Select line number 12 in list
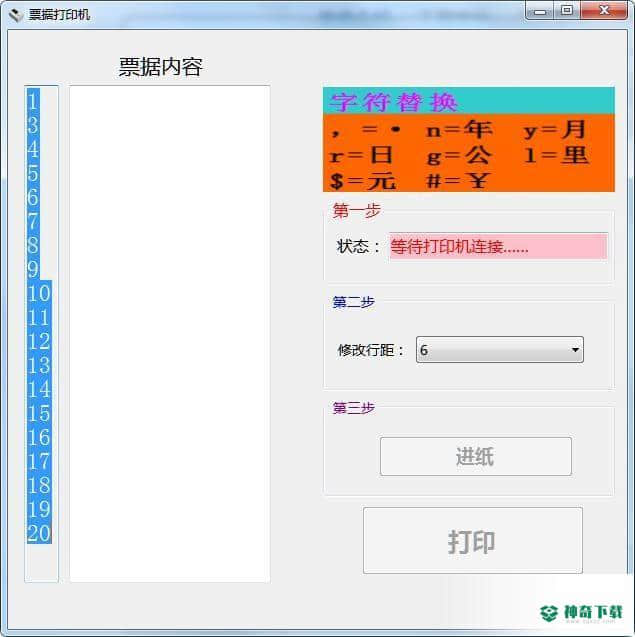Image resolution: width=635 pixels, height=637 pixels. click(39, 340)
